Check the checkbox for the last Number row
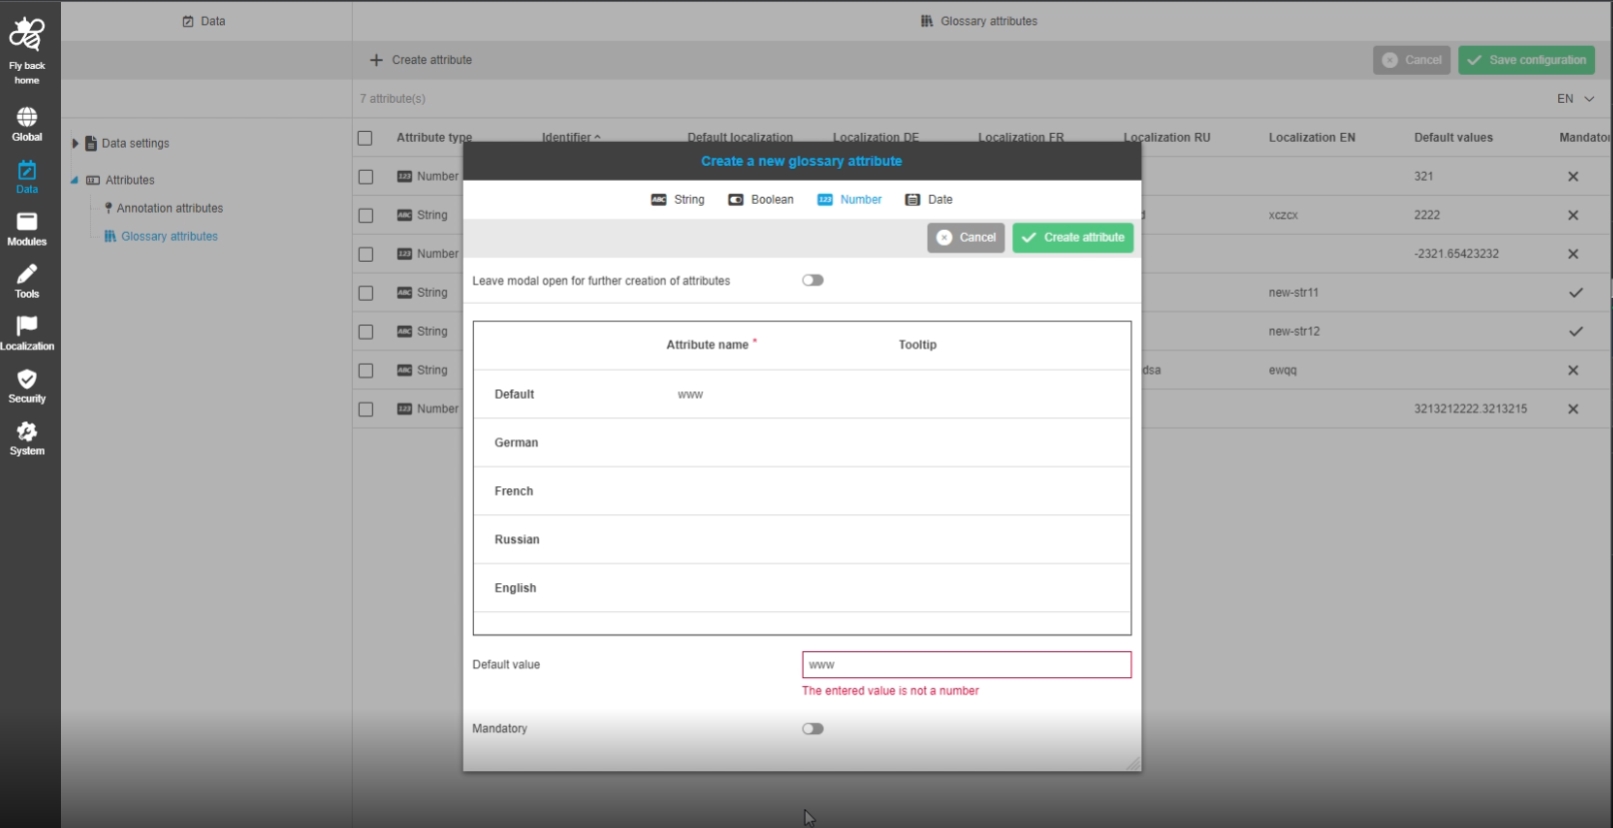Viewport: 1613px width, 828px height. (x=366, y=410)
